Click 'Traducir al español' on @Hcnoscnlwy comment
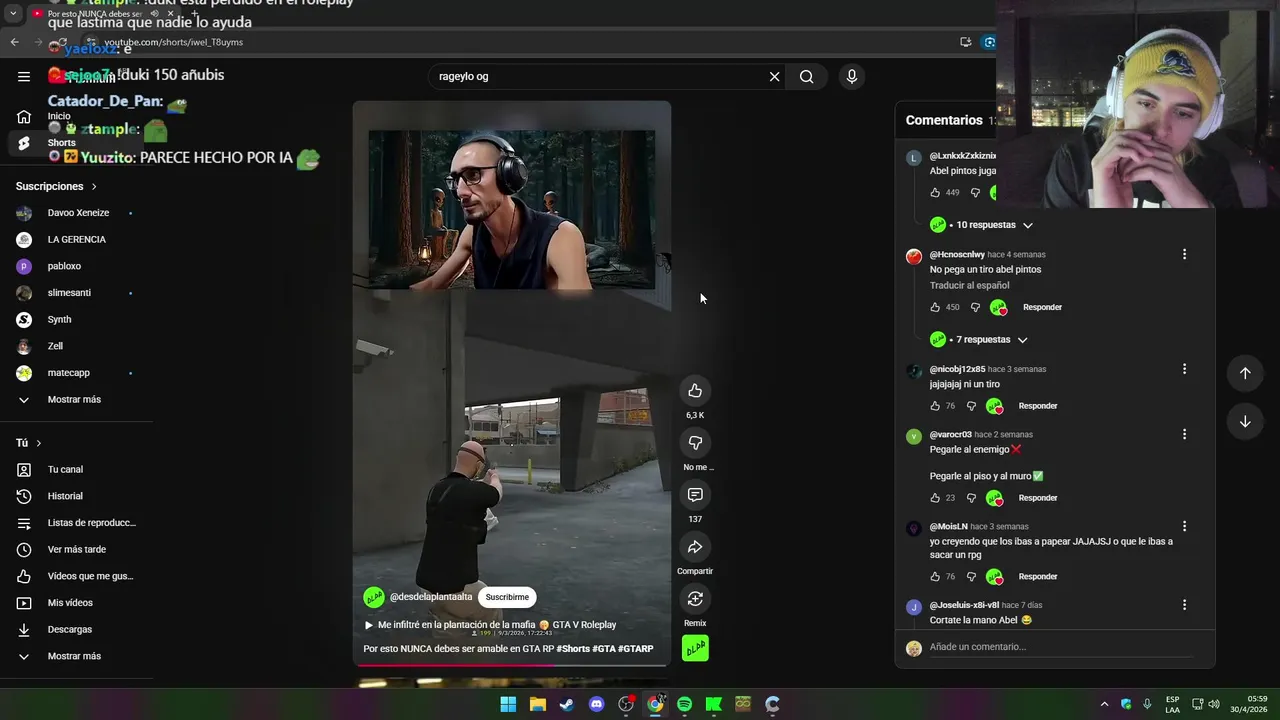Viewport: 1280px width, 720px height. coord(969,286)
